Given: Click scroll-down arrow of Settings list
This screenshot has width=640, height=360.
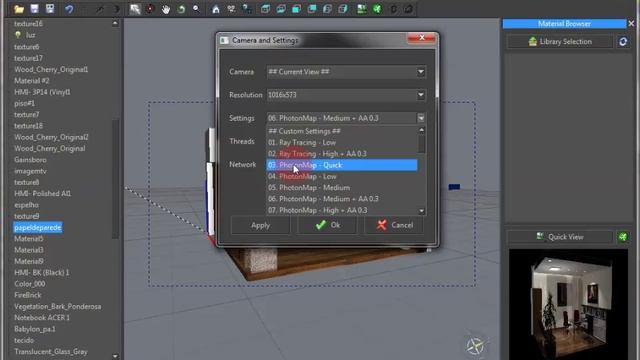Looking at the screenshot, I should (422, 211).
